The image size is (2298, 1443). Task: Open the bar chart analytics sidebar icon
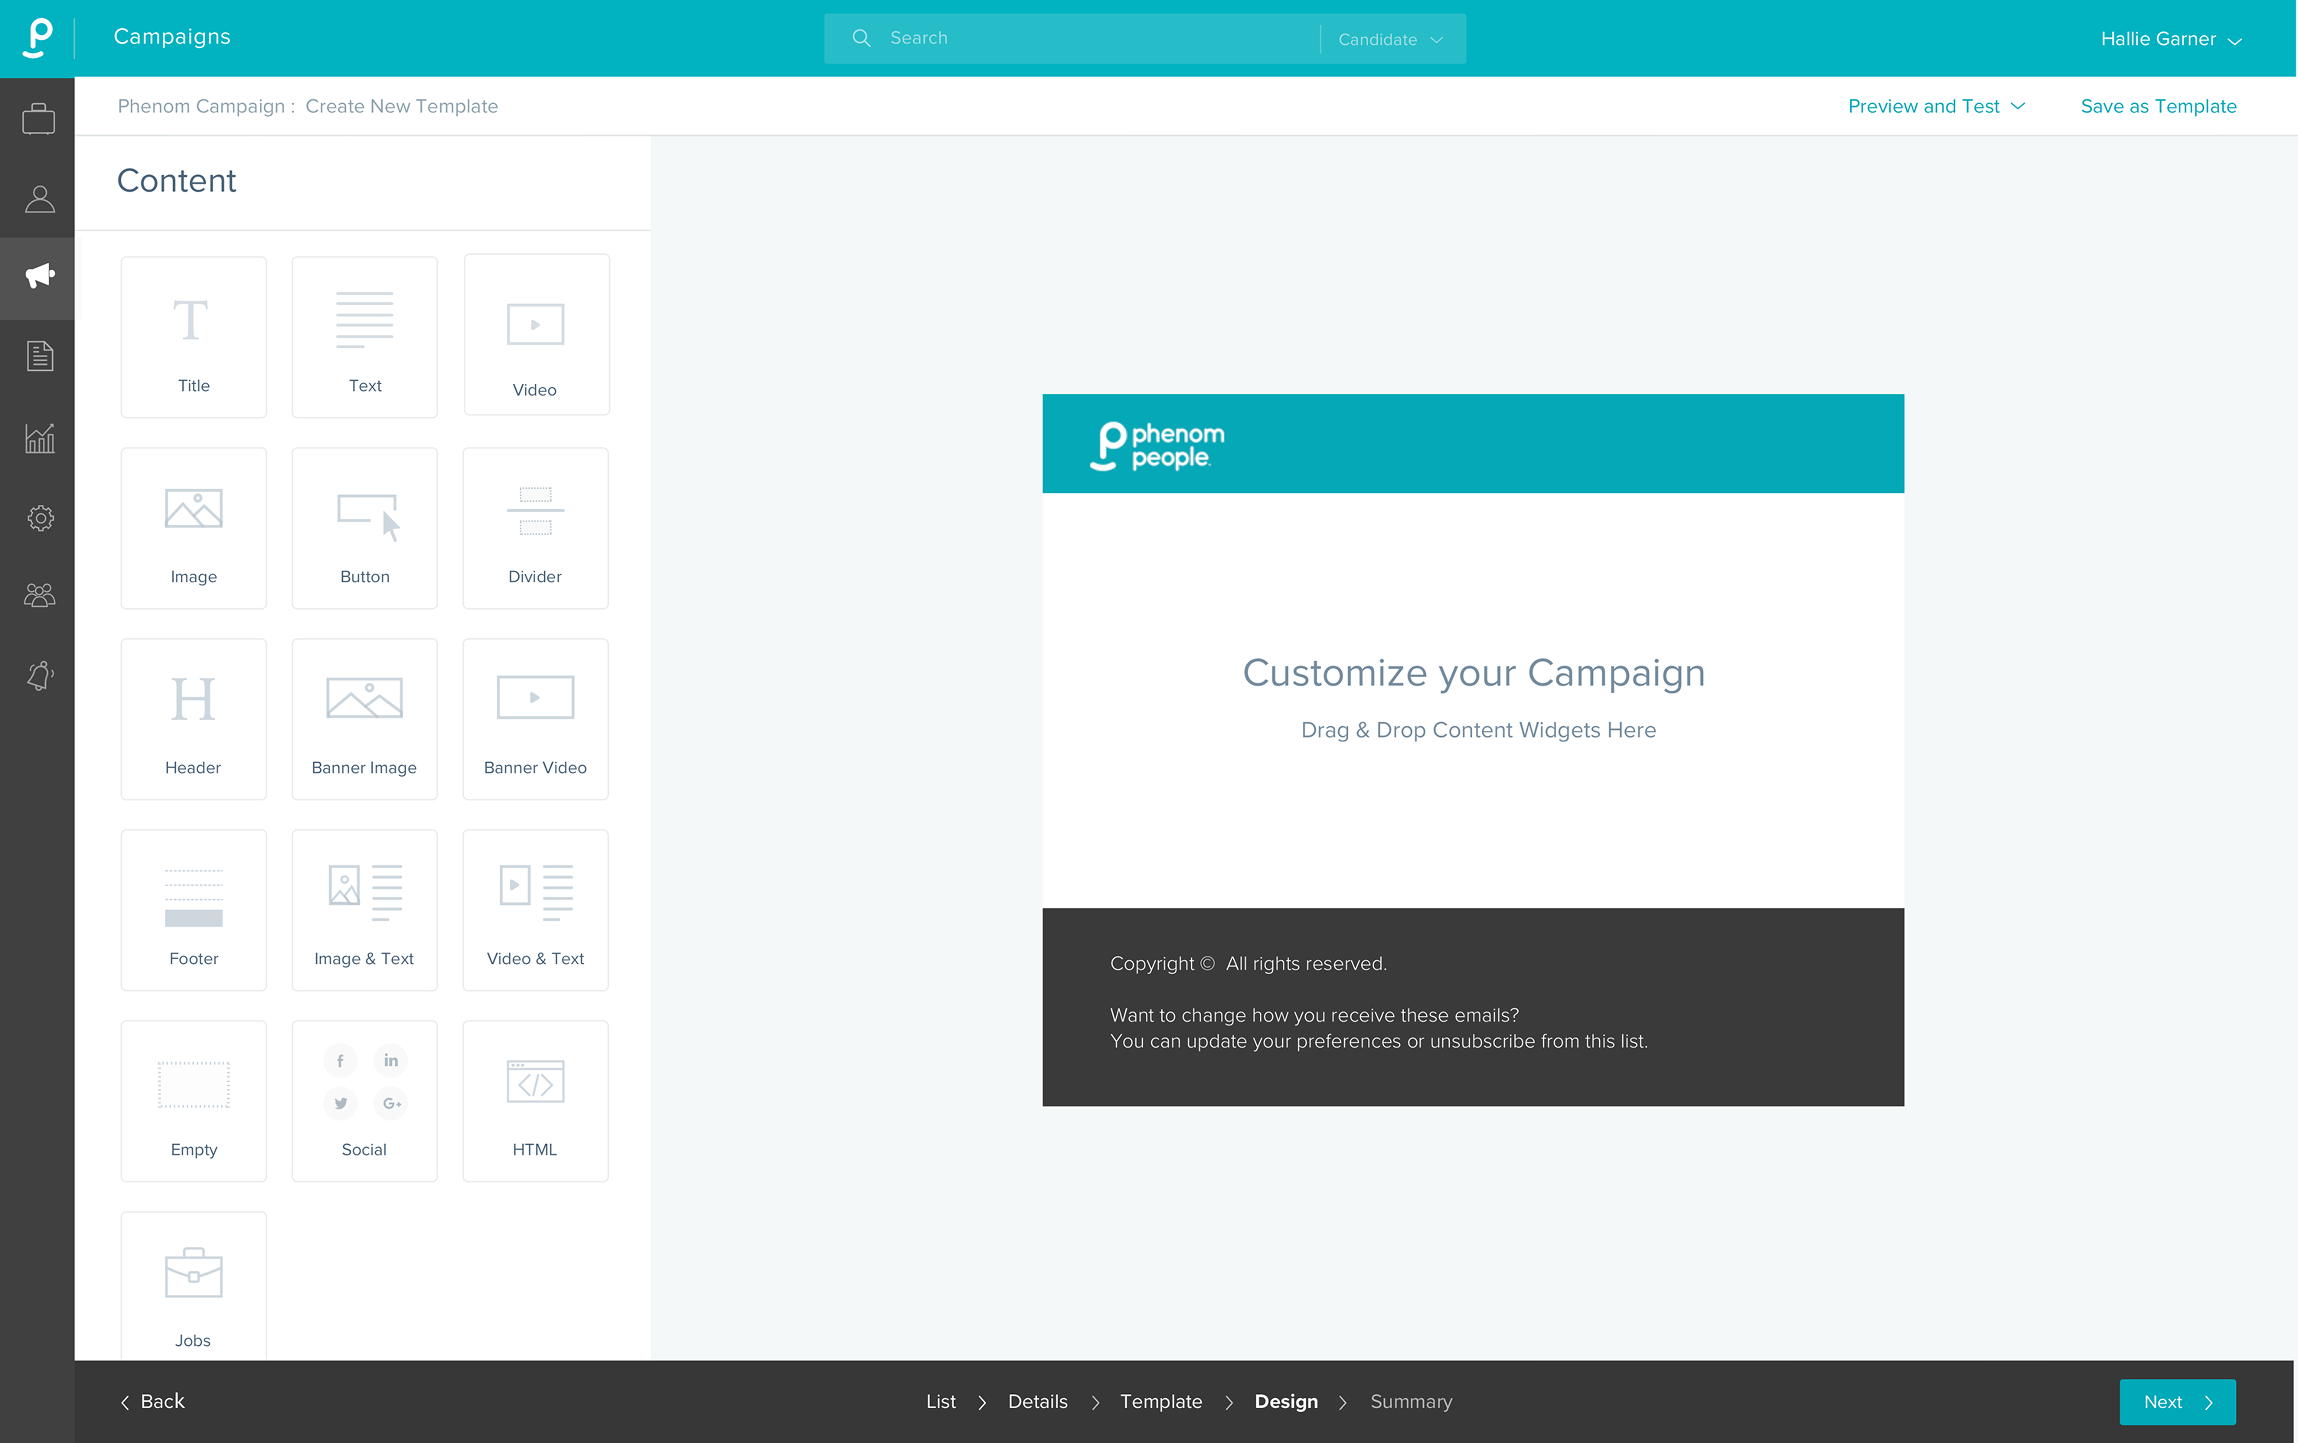pyautogui.click(x=38, y=437)
